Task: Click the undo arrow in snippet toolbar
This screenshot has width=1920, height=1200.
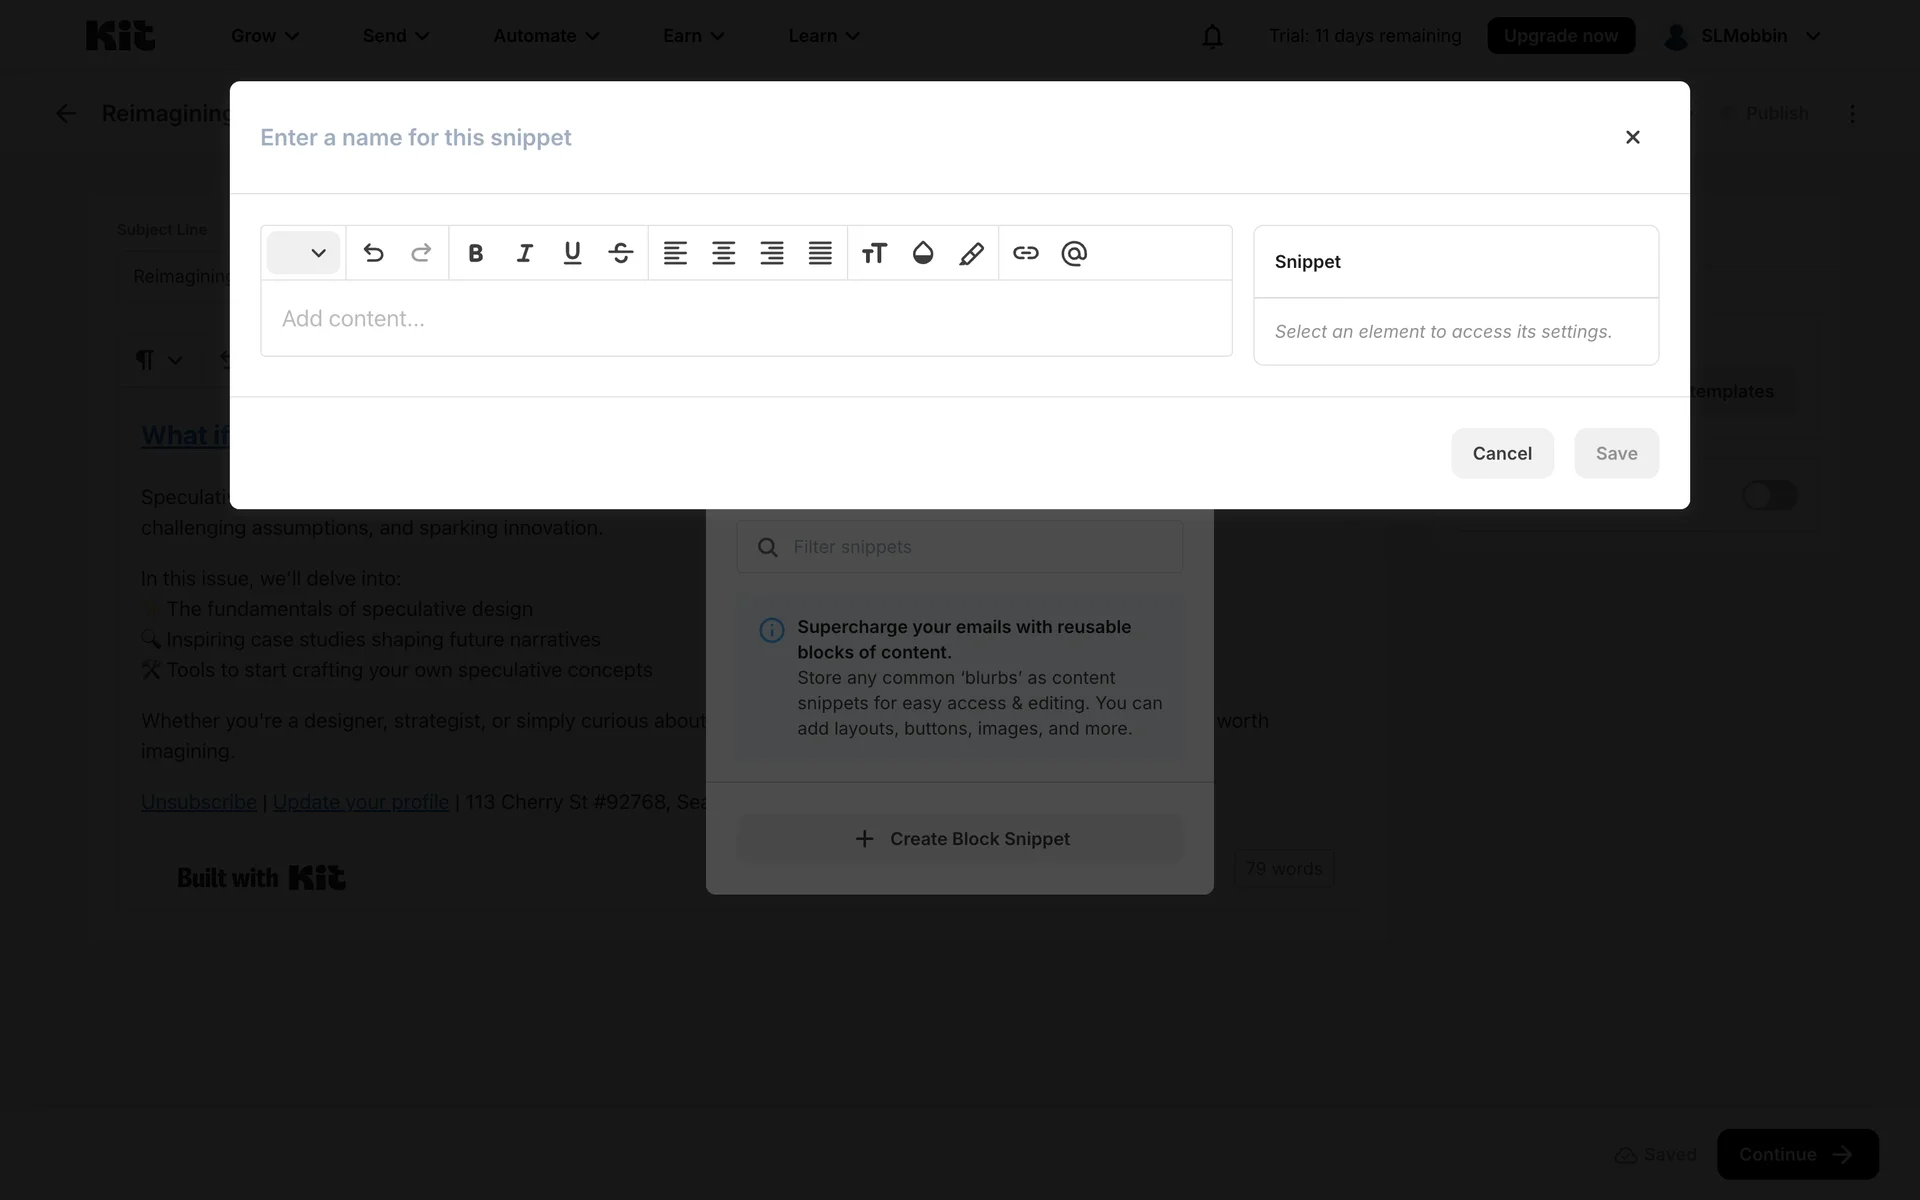Action: [373, 253]
